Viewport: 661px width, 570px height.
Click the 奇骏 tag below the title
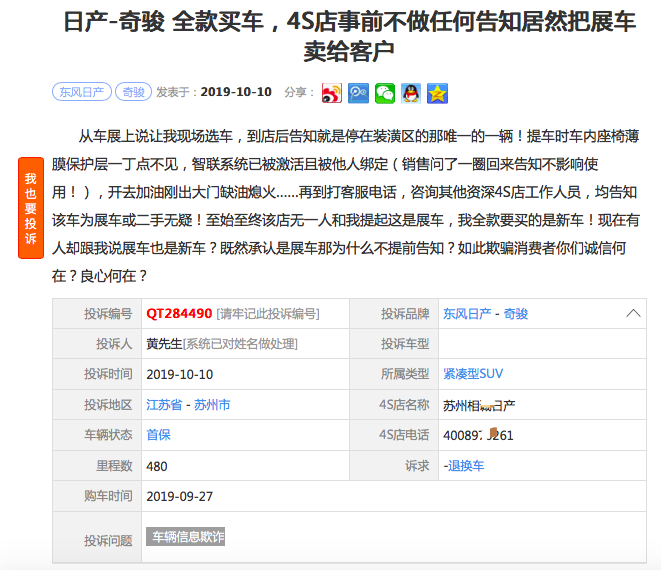(133, 92)
